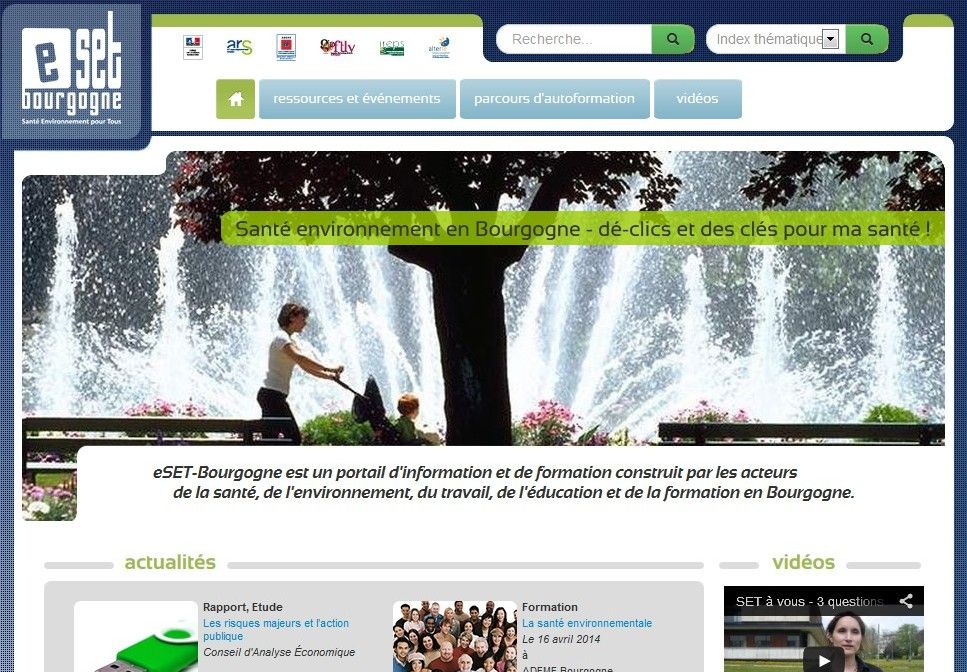967x672 pixels.
Task: Open the République Française partner logo
Action: (x=193, y=47)
